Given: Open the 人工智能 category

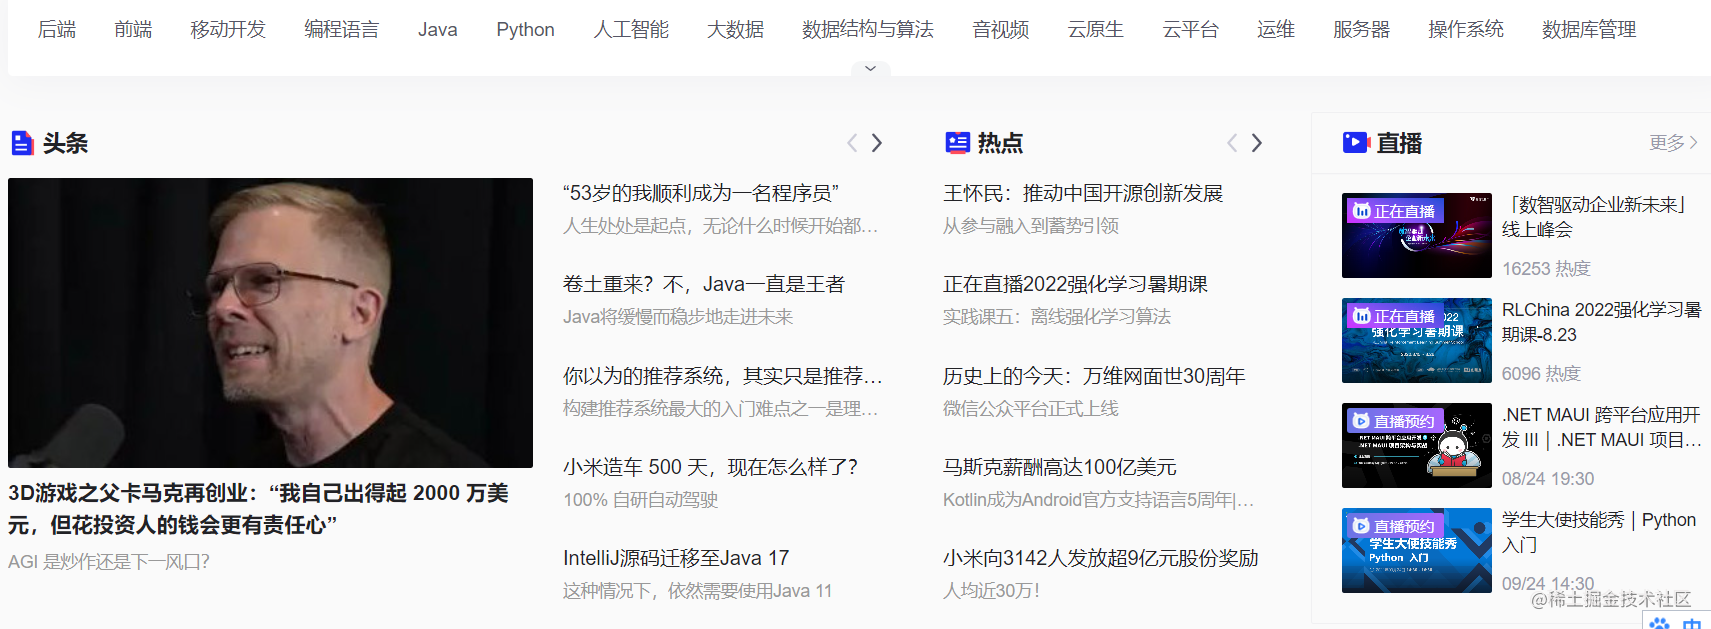Looking at the screenshot, I should (631, 30).
